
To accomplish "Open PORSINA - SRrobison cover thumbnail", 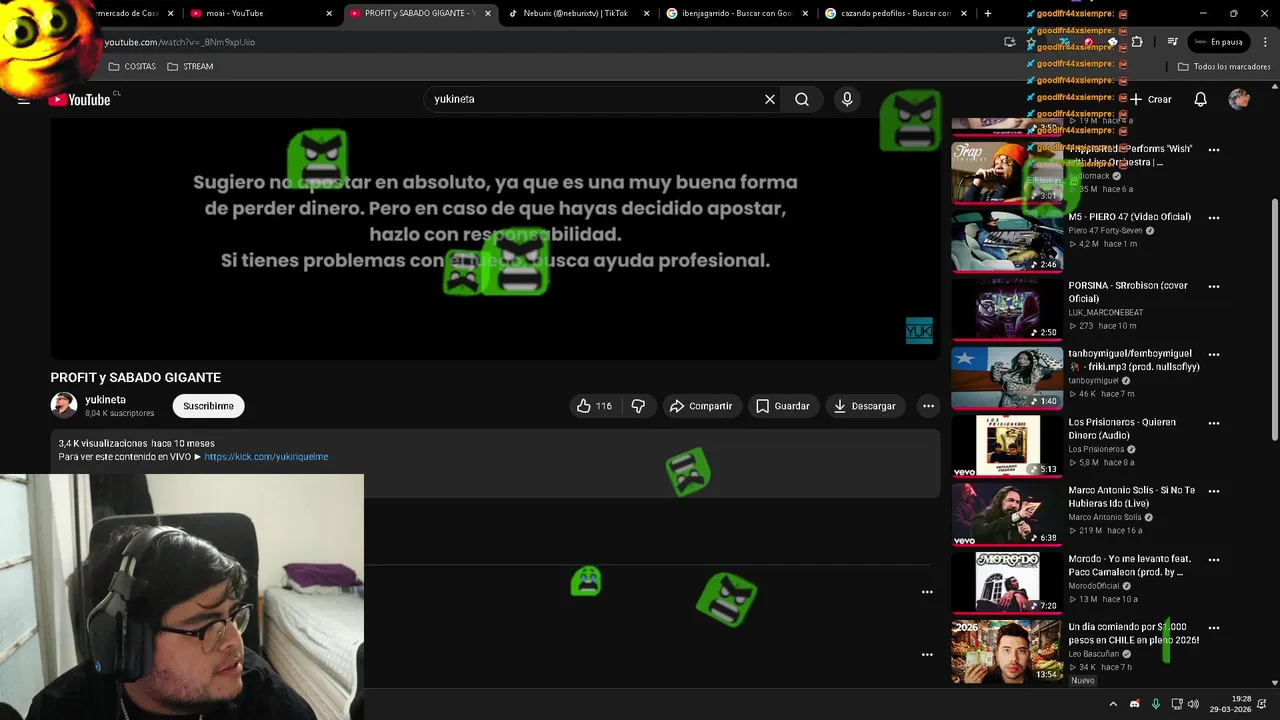I will click(1007, 310).
